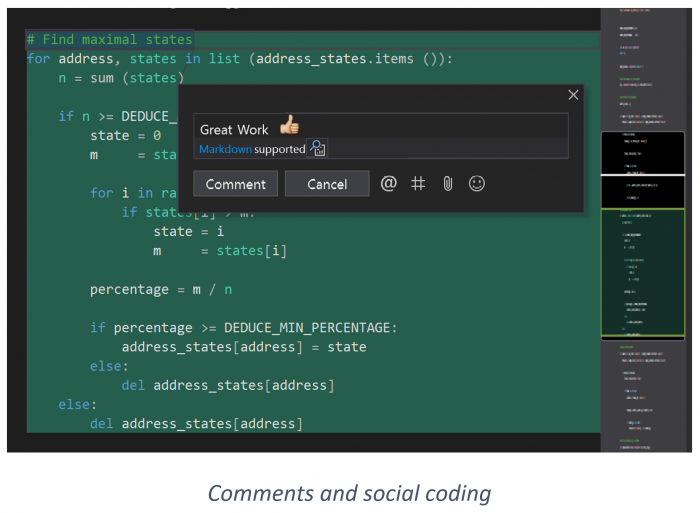Viewport: 700px width, 513px height.
Task: Open the smiley emoji picker
Action: 477,183
